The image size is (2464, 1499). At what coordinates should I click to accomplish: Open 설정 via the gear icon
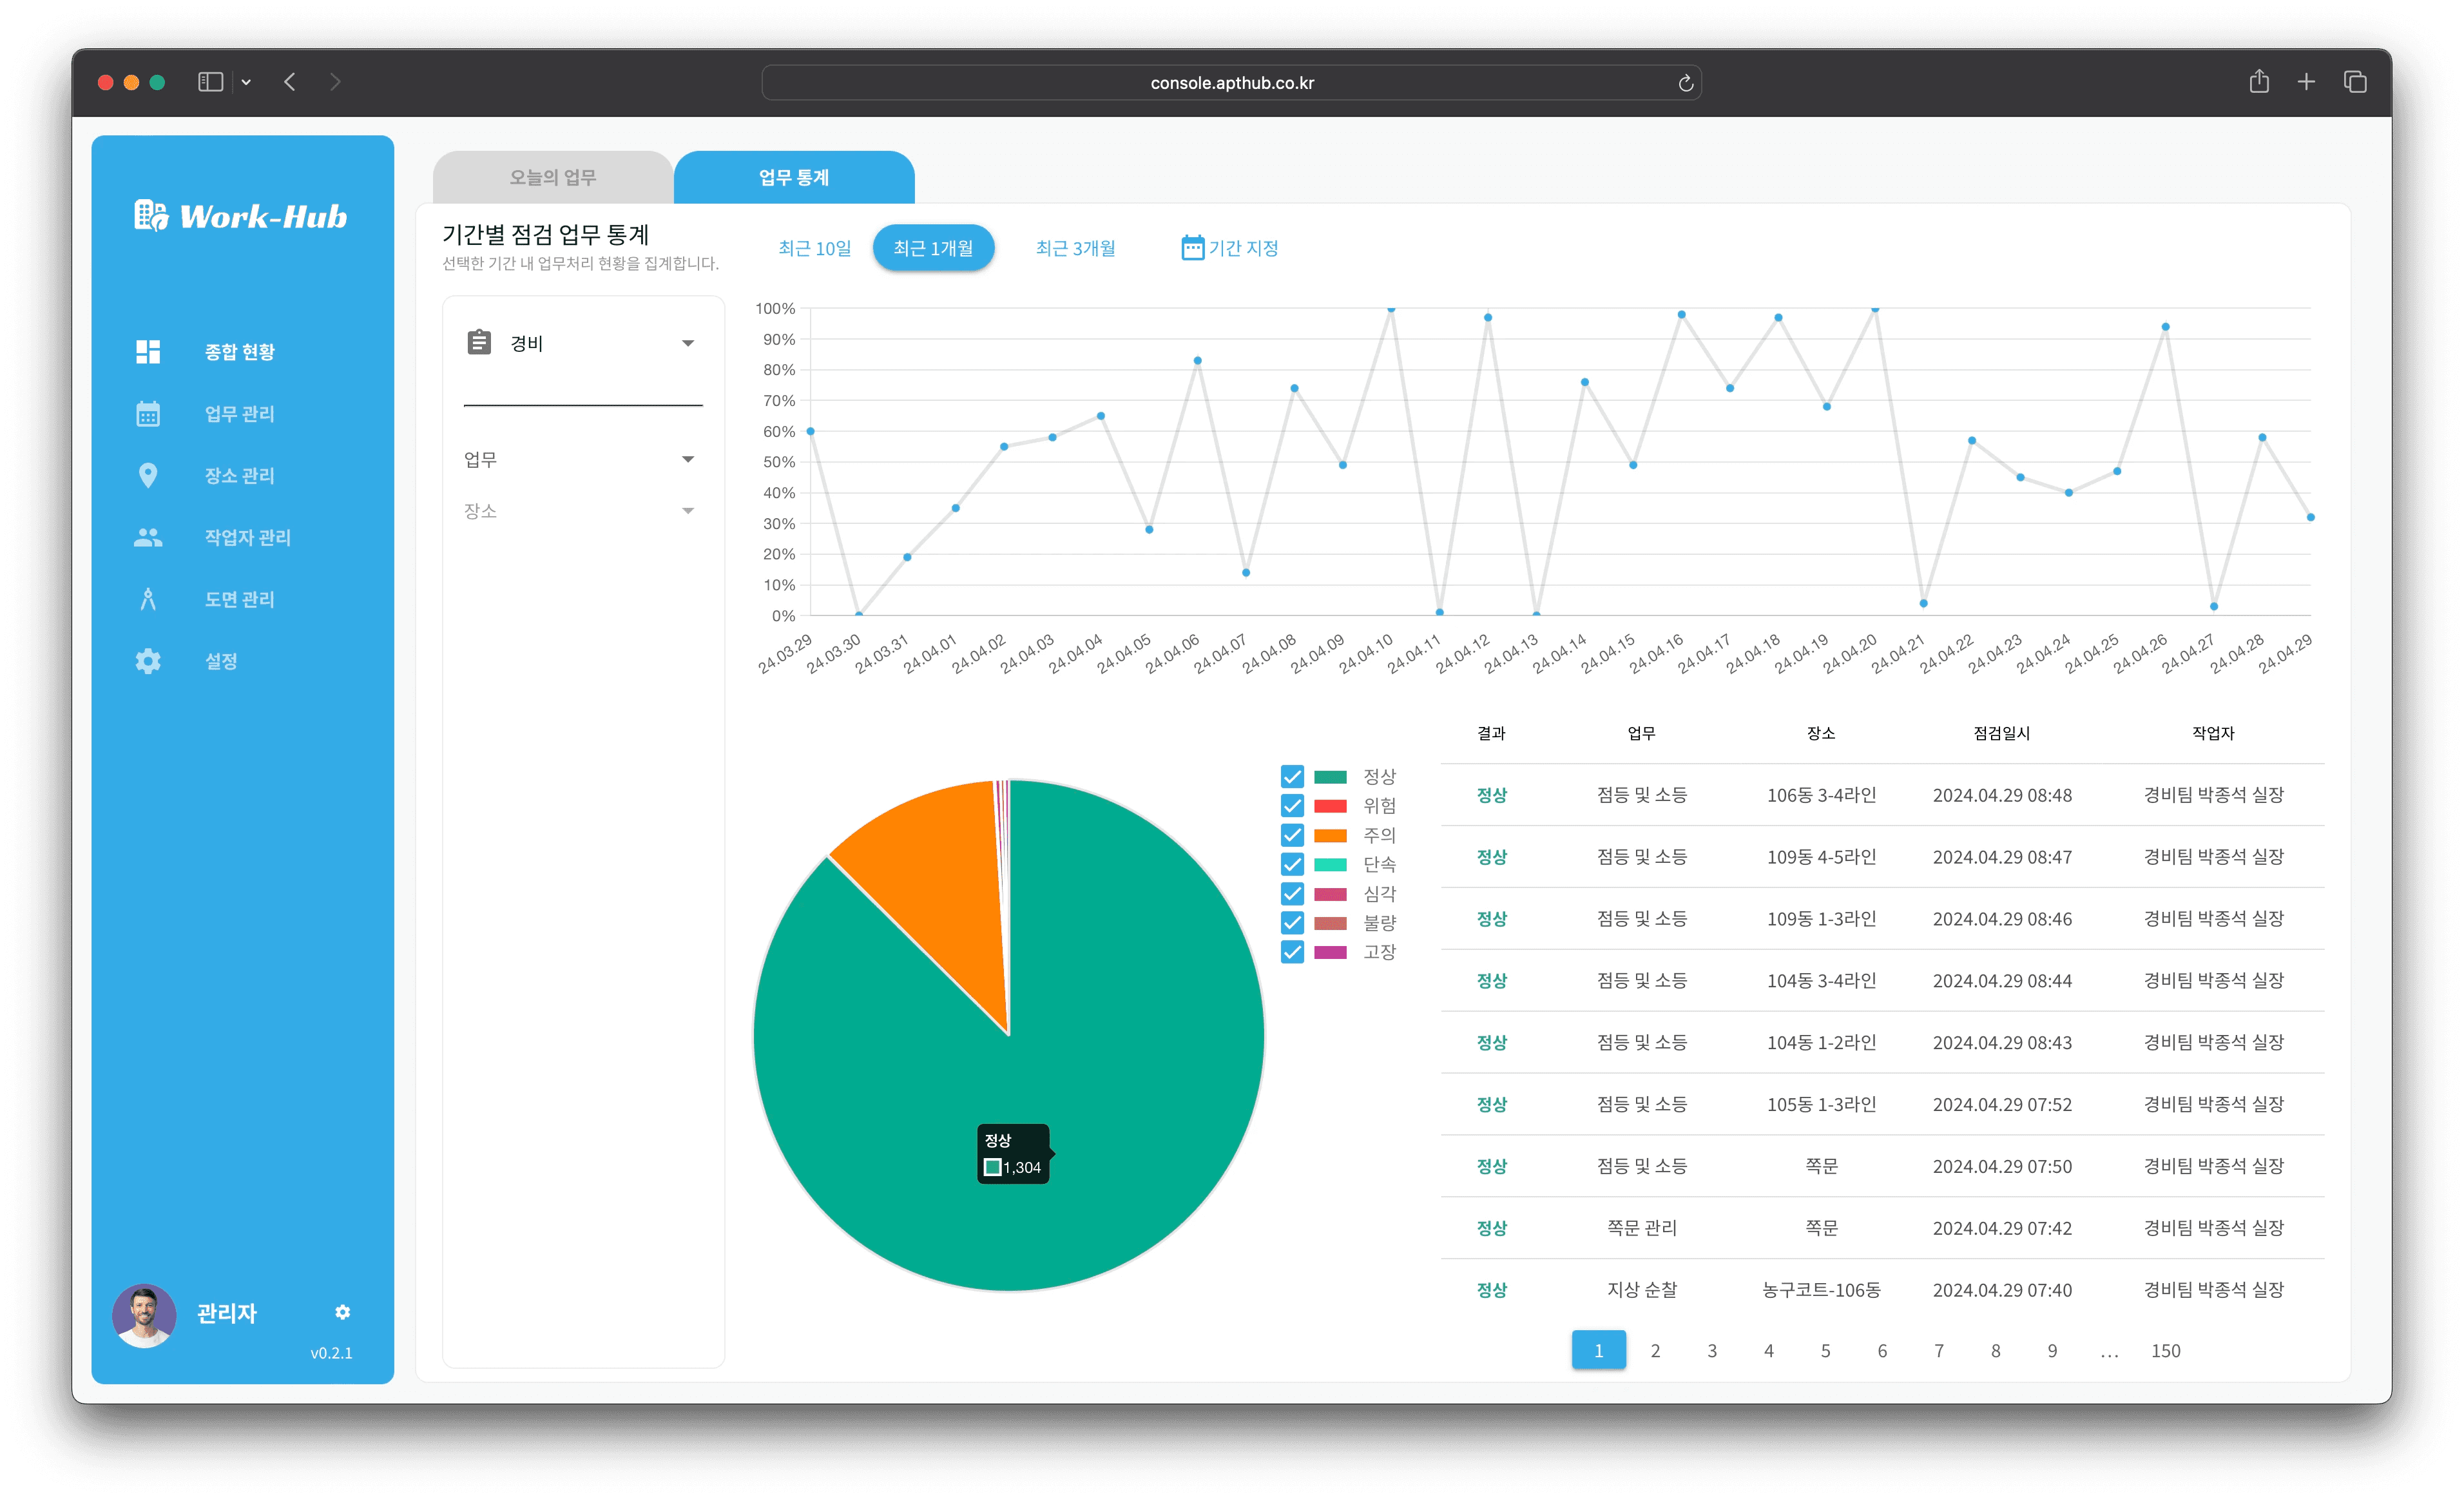pos(148,661)
